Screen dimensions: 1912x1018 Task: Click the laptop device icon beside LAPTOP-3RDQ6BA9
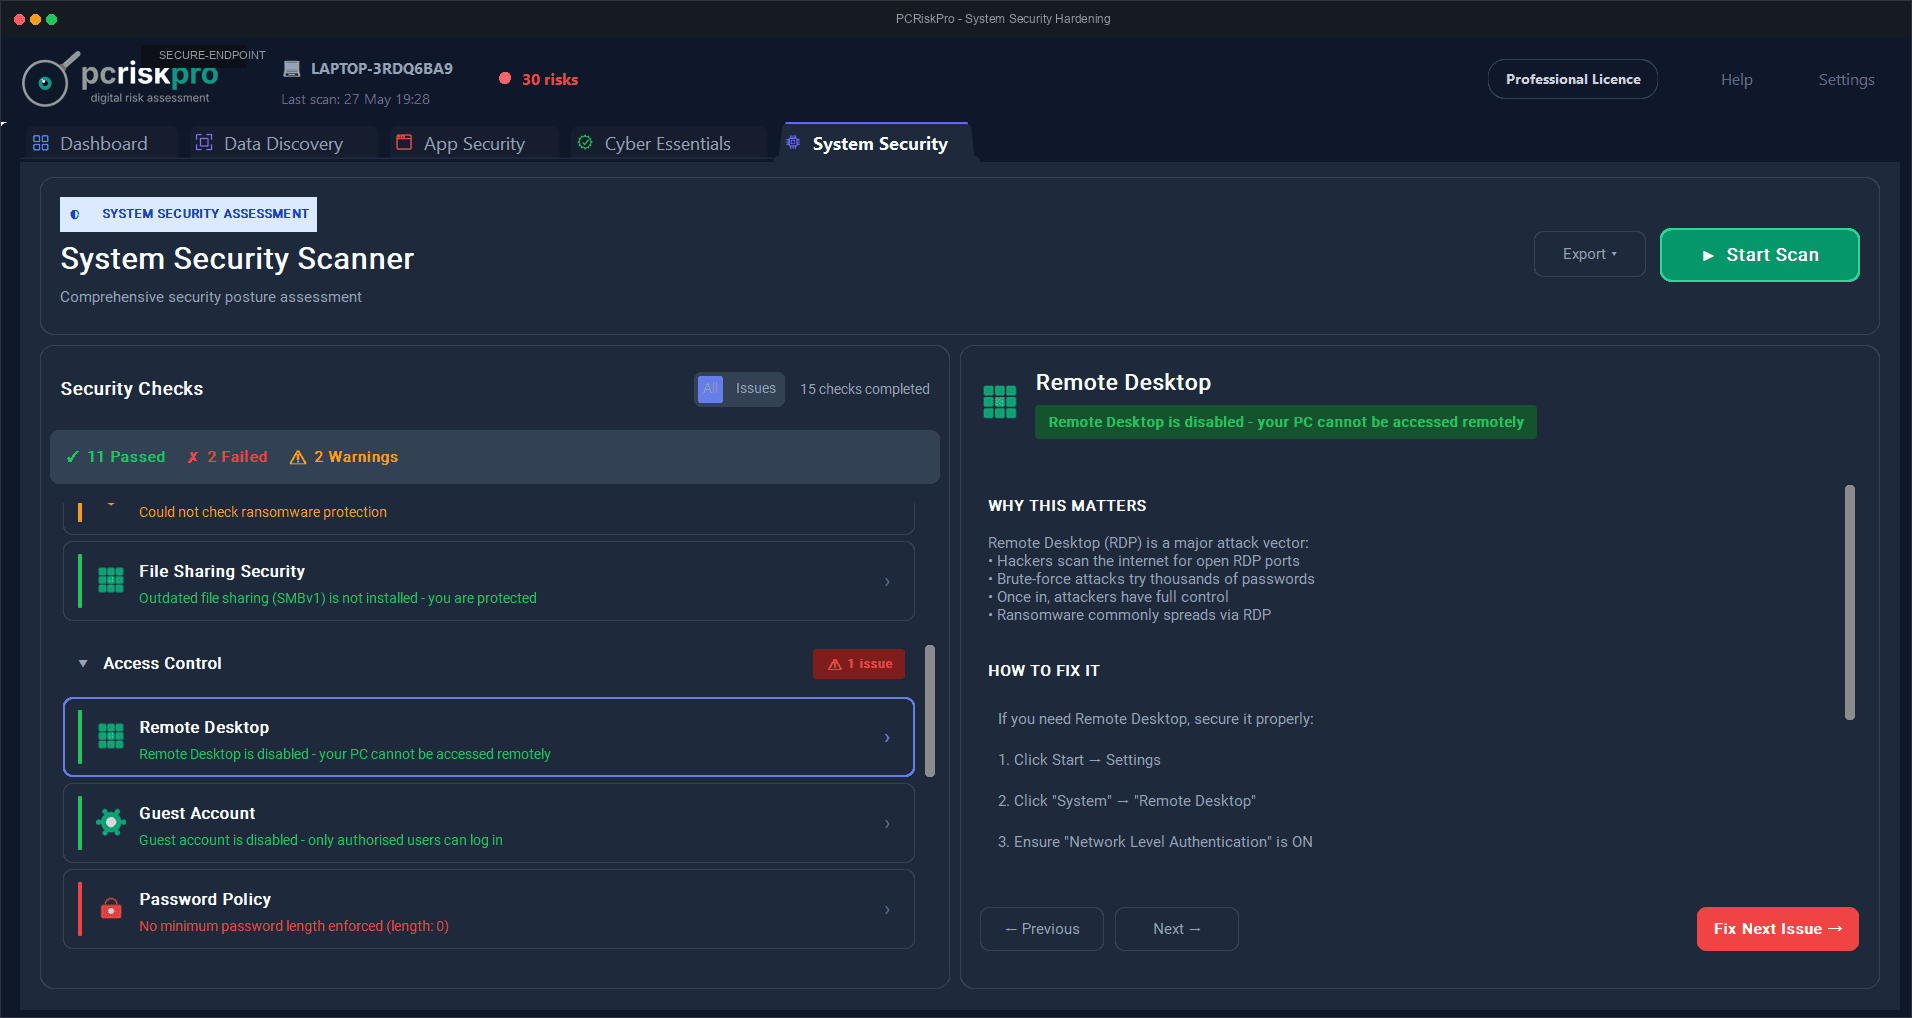292,69
